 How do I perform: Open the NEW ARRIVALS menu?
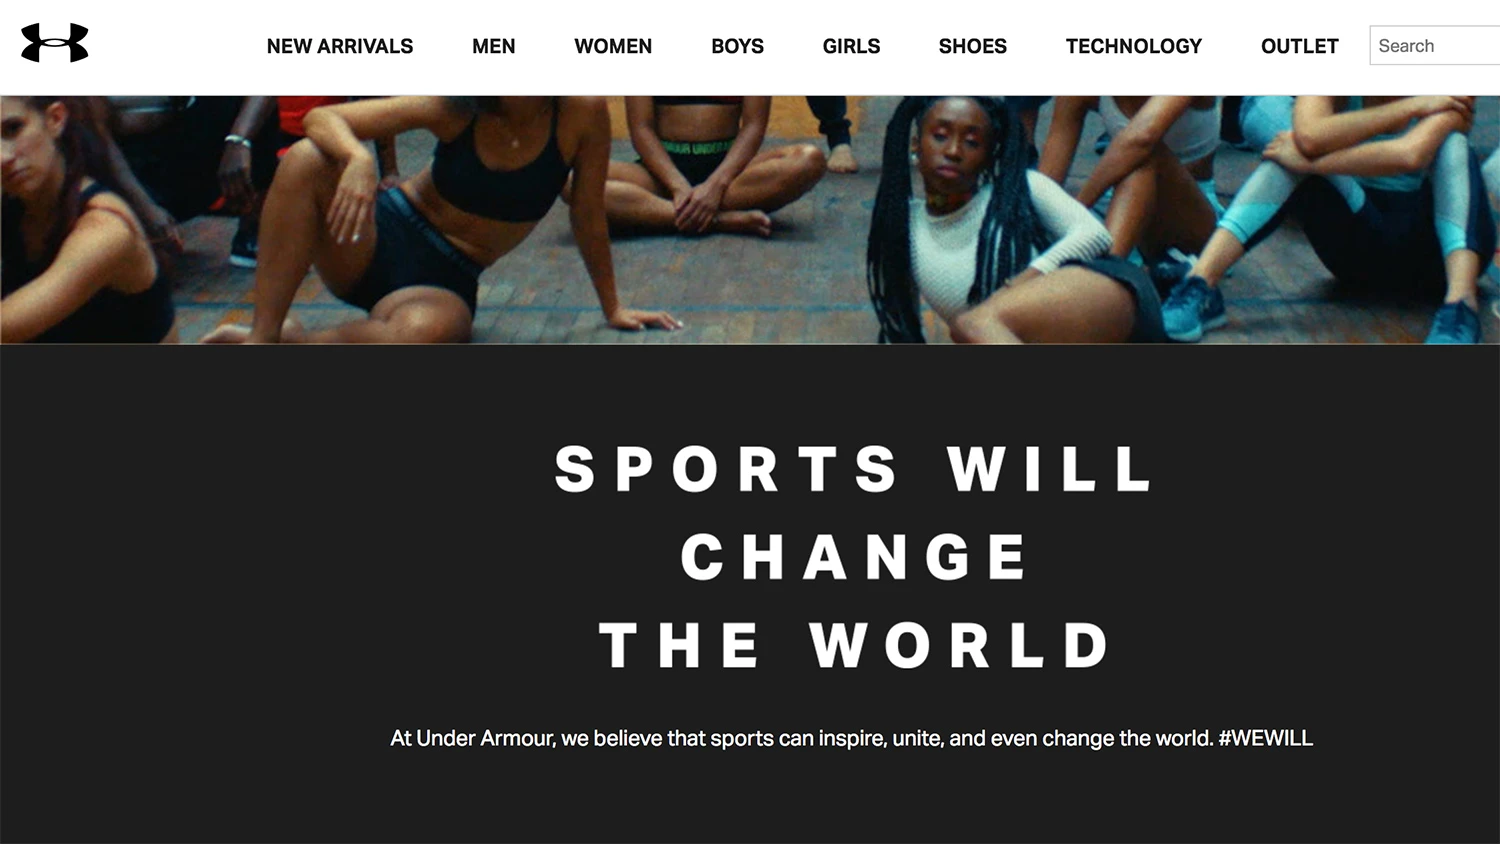click(340, 46)
